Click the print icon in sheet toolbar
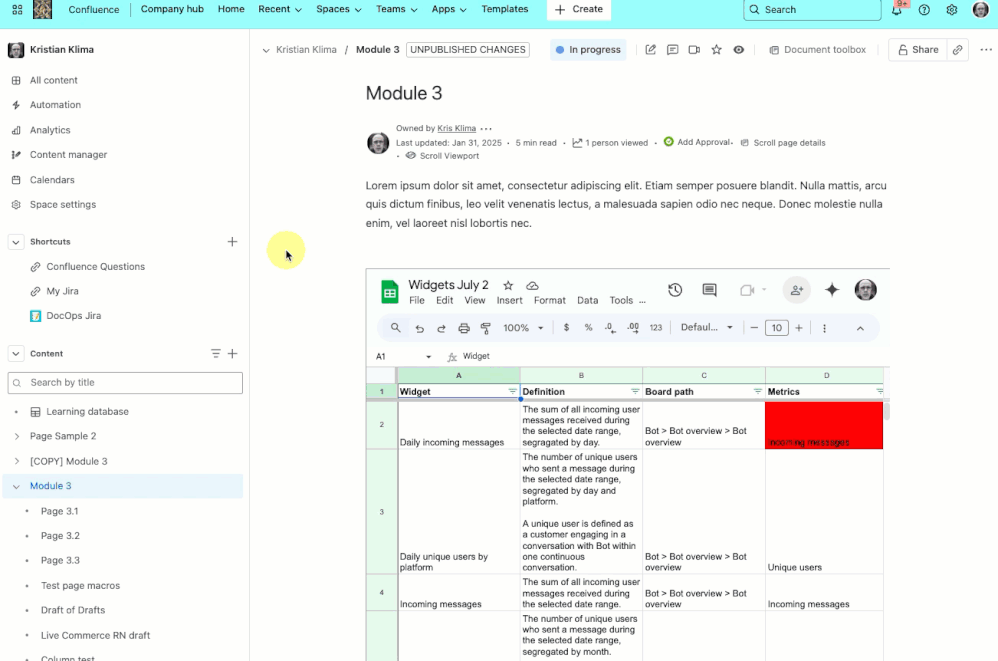 click(x=464, y=328)
